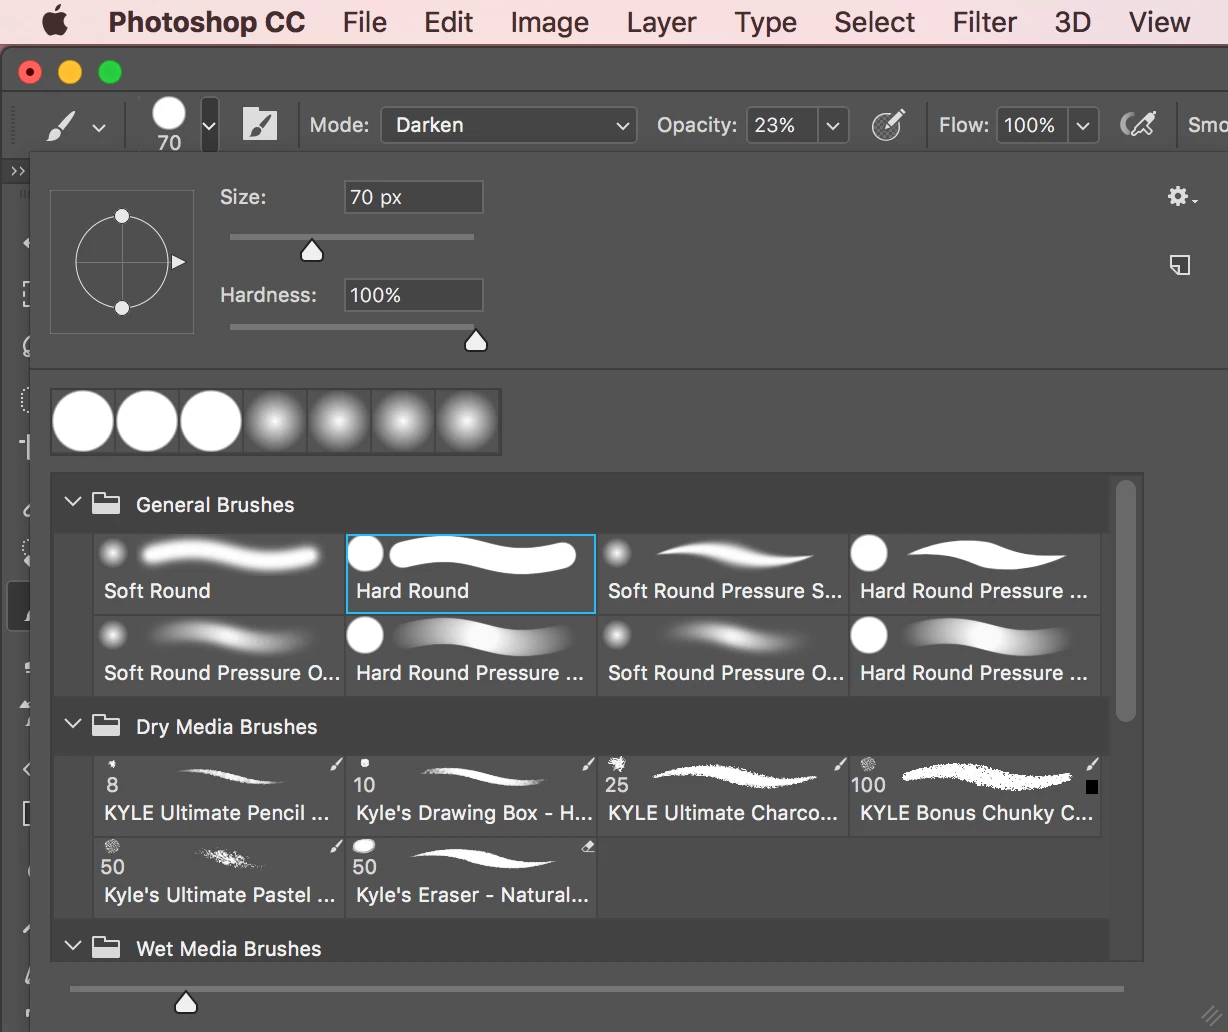The width and height of the screenshot is (1228, 1032).
Task: Open the Mode dropdown set to Darken
Action: click(508, 125)
